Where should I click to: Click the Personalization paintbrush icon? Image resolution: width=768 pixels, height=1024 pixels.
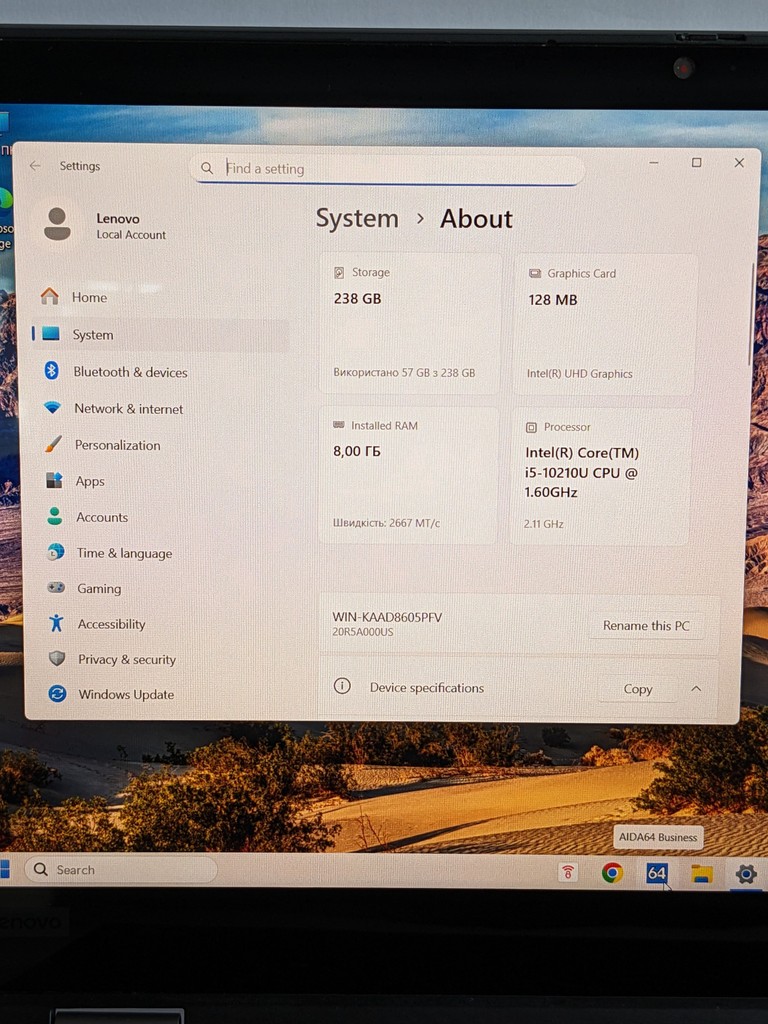[x=54, y=444]
